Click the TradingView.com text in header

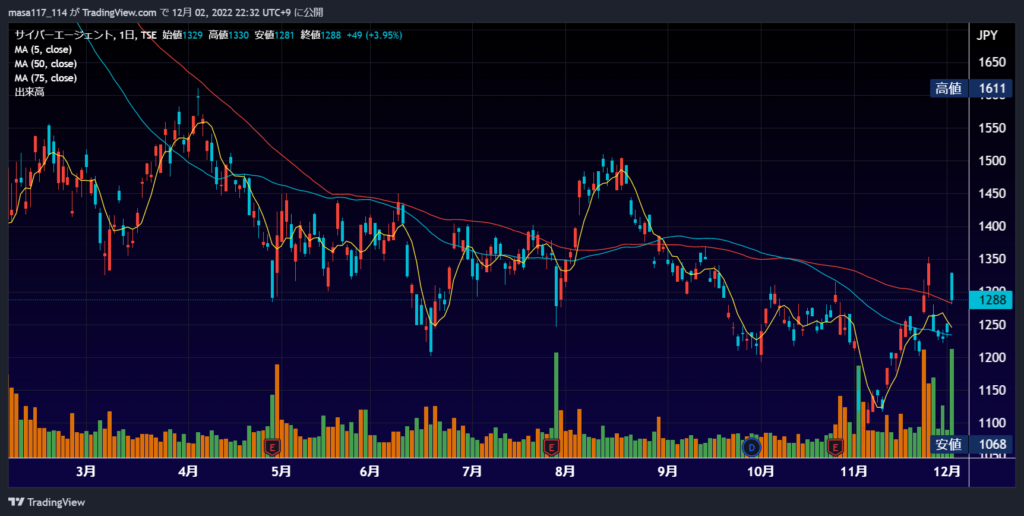120,12
